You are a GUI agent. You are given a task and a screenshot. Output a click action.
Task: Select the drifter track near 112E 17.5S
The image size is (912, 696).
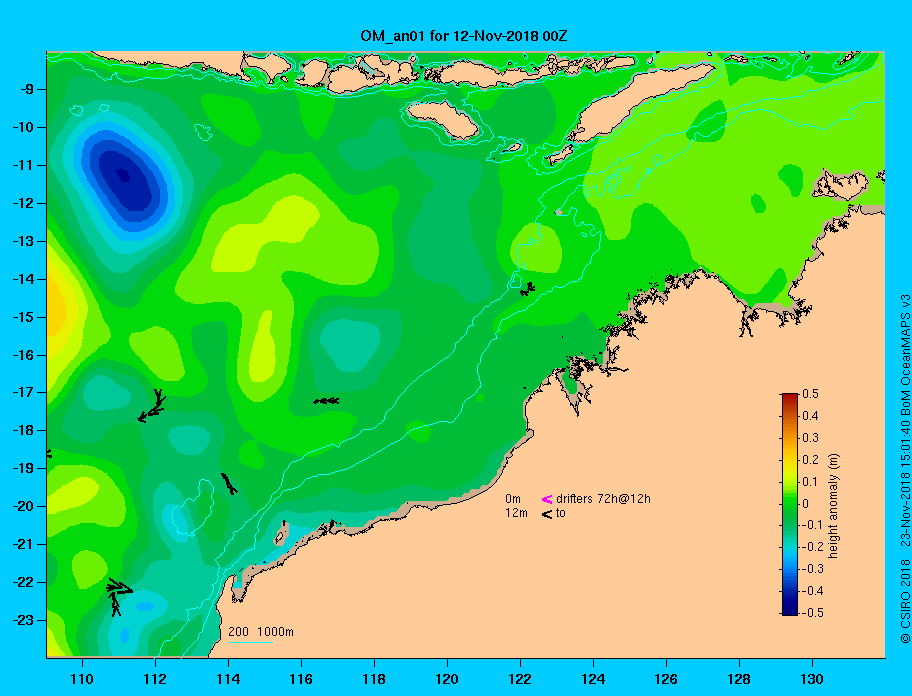point(152,406)
